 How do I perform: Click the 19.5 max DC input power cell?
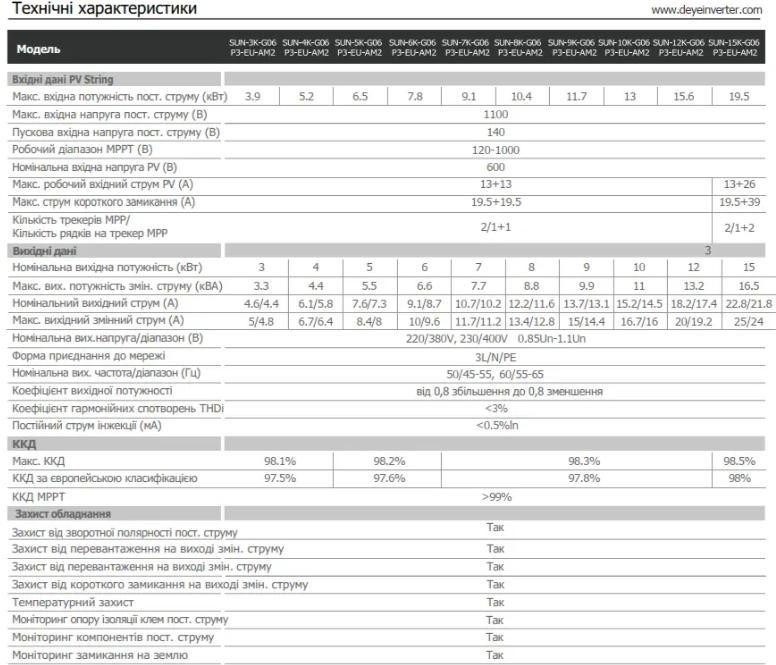(739, 96)
